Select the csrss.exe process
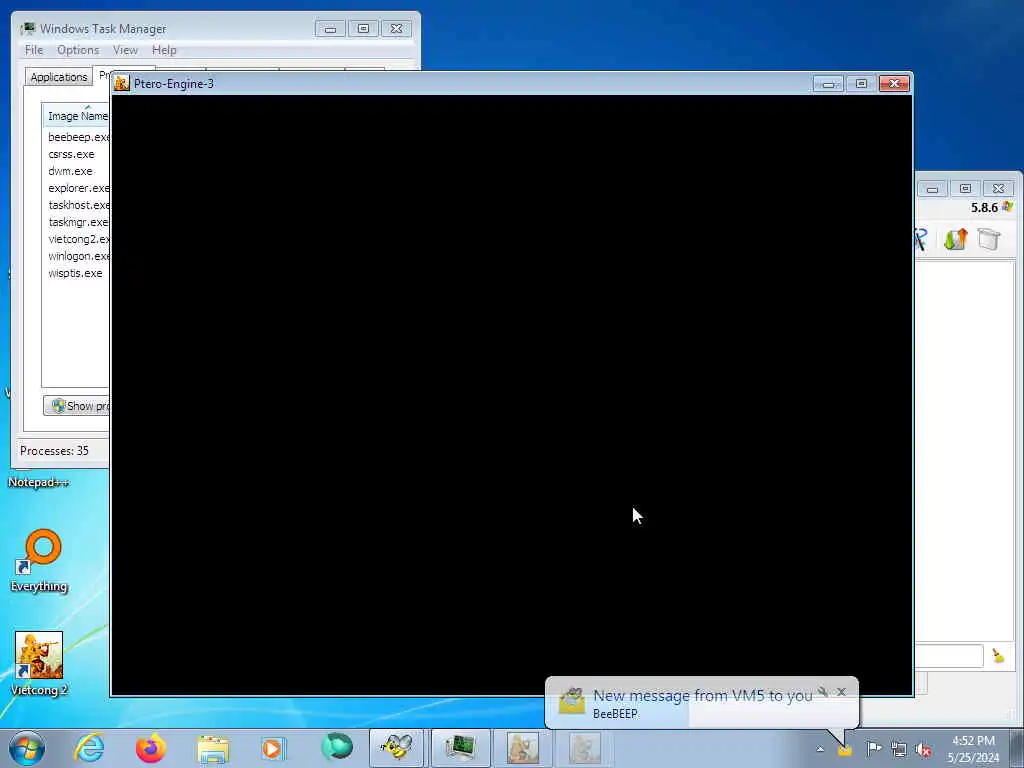Viewport: 1024px width, 768px height. click(x=71, y=154)
